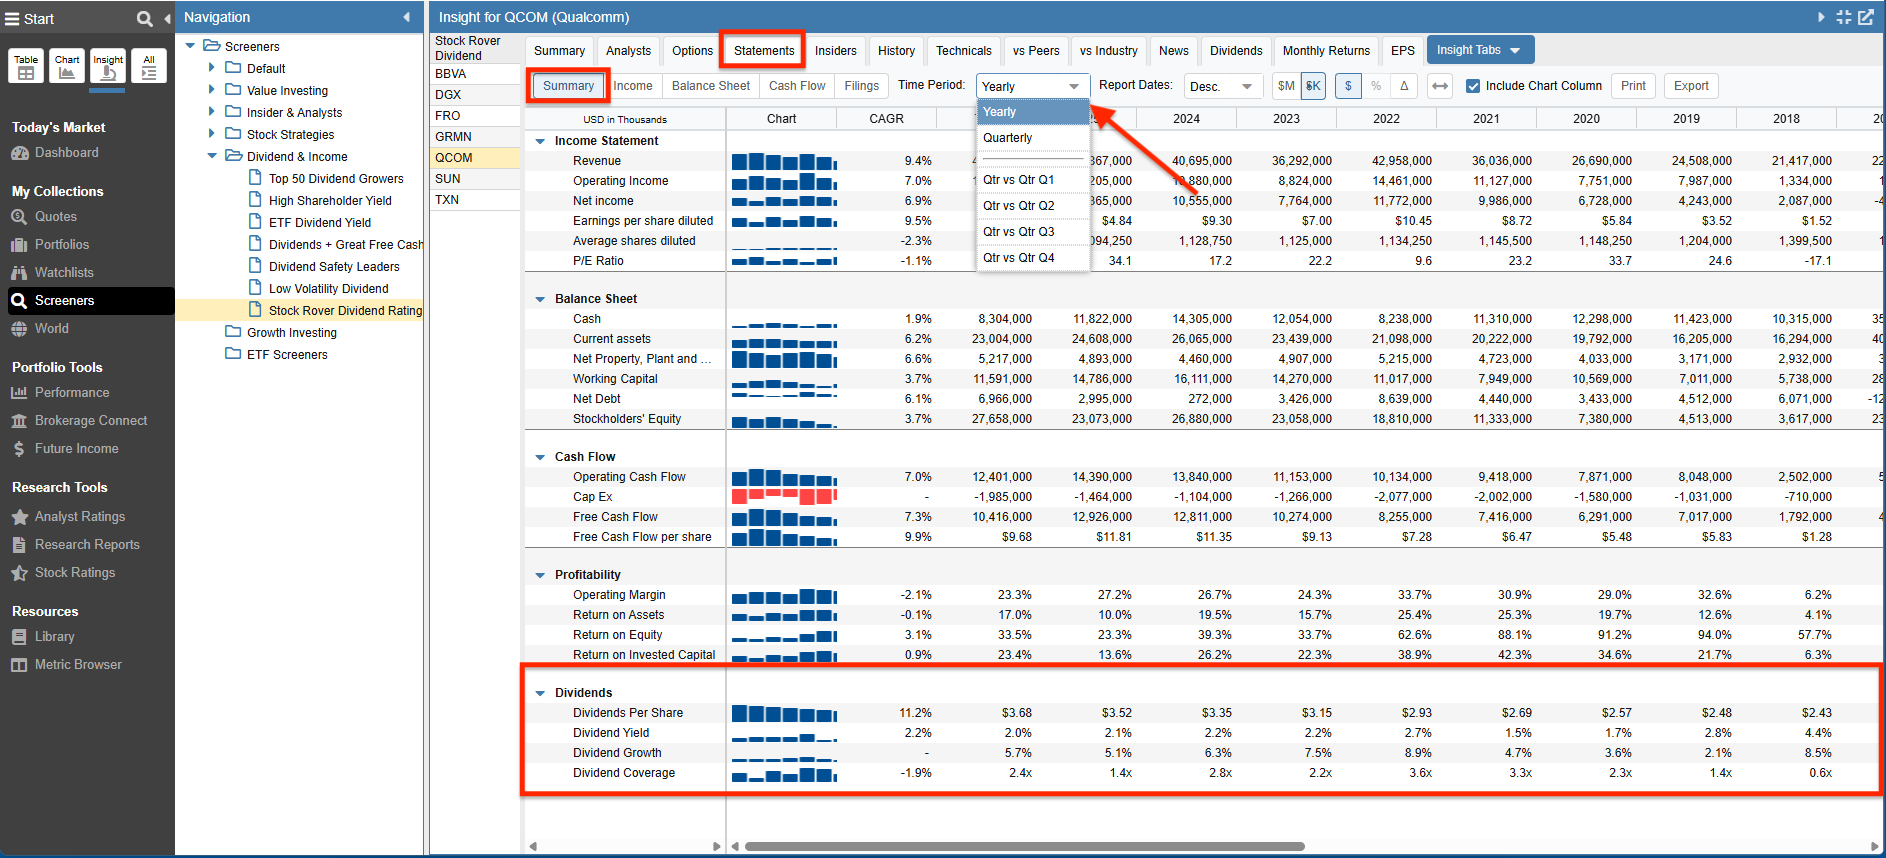Open the Metric Browser
Viewport: 1886px width, 858px height.
click(x=77, y=665)
